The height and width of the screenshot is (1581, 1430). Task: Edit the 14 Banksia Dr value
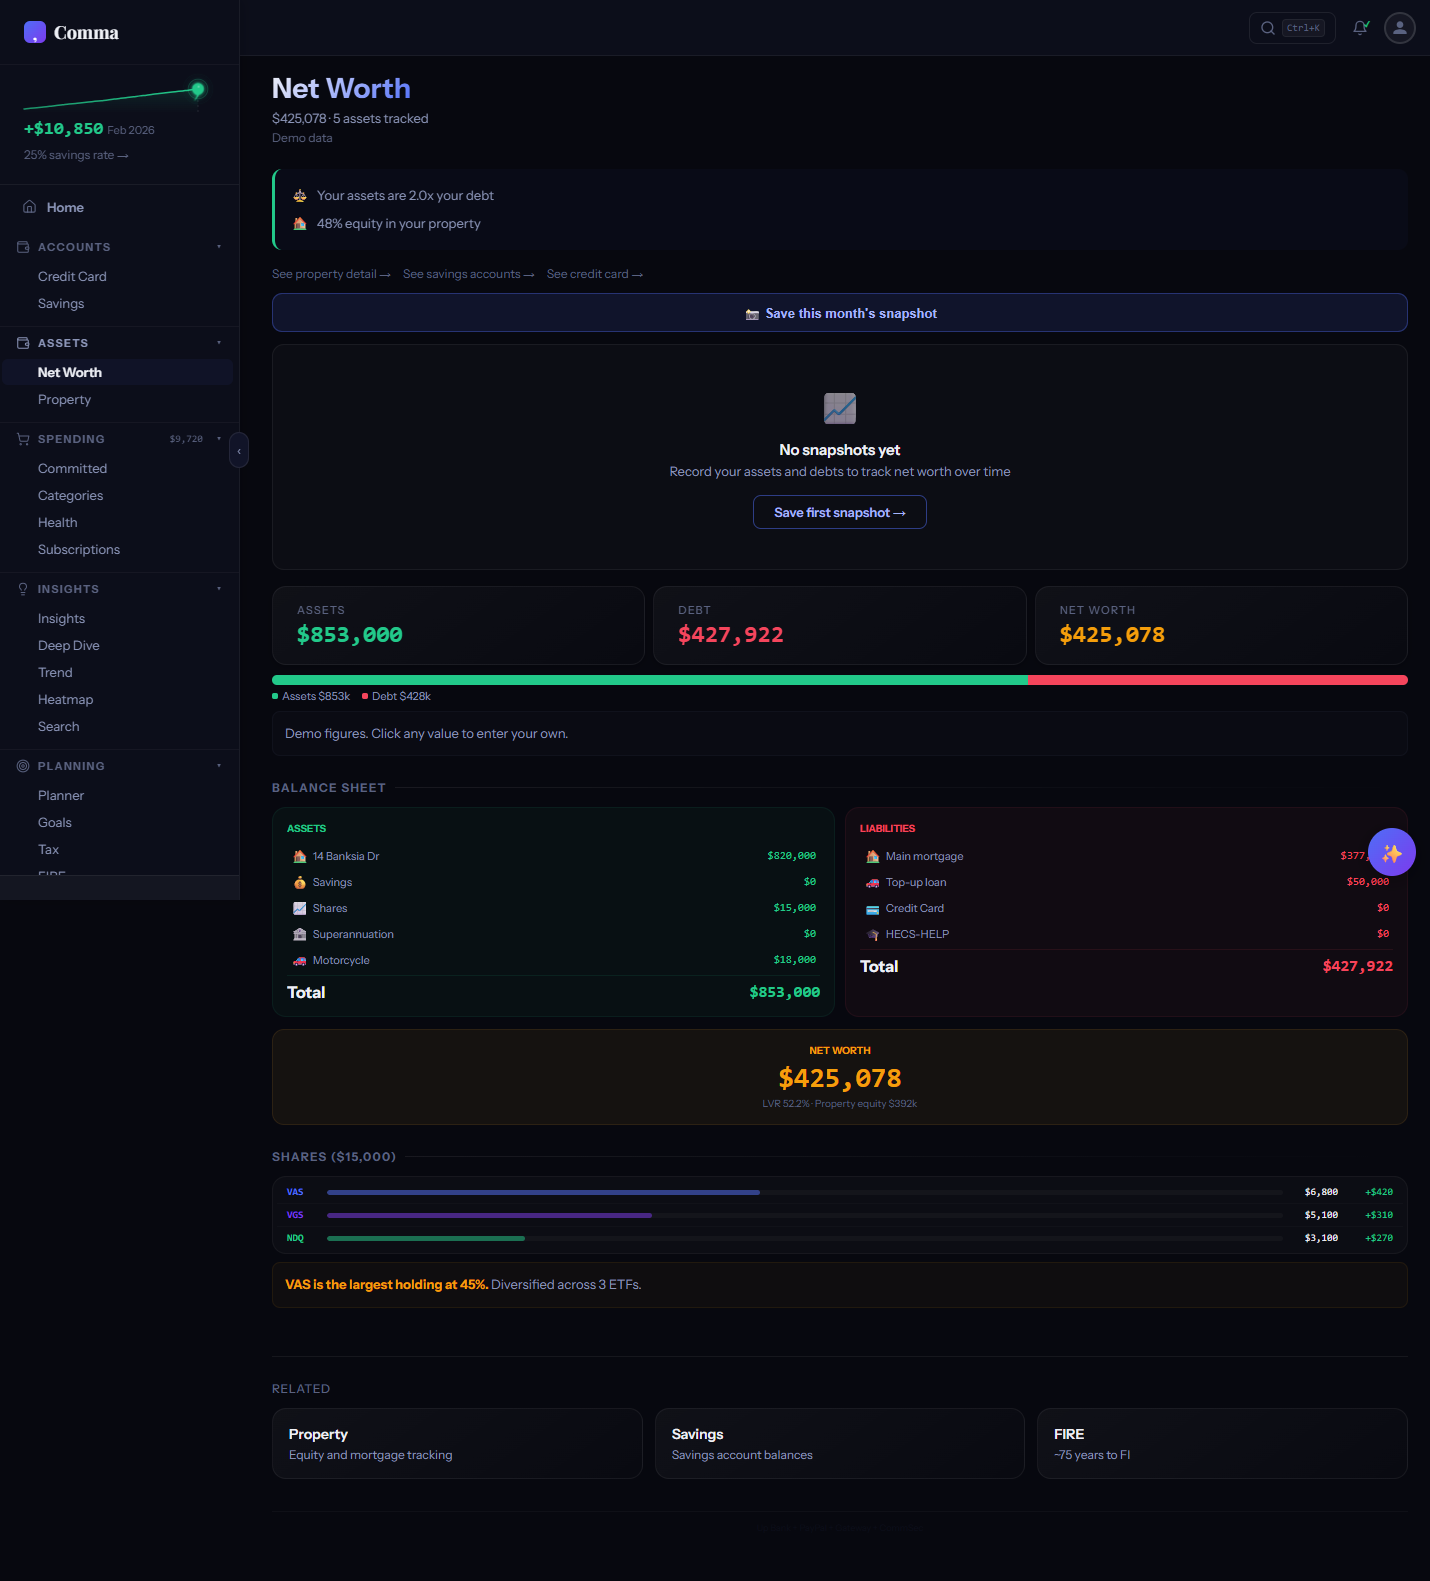tap(791, 856)
